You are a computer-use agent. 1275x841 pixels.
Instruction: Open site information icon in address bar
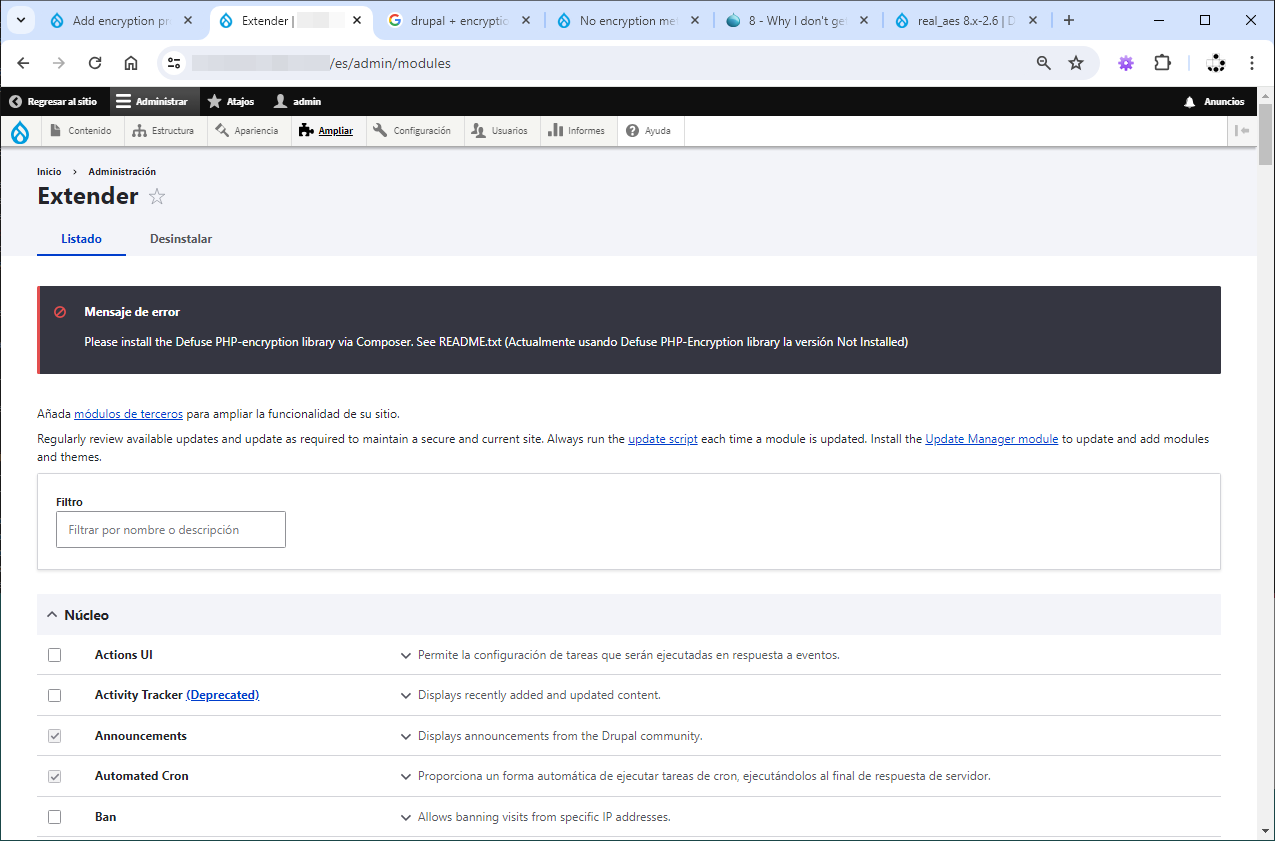[174, 63]
